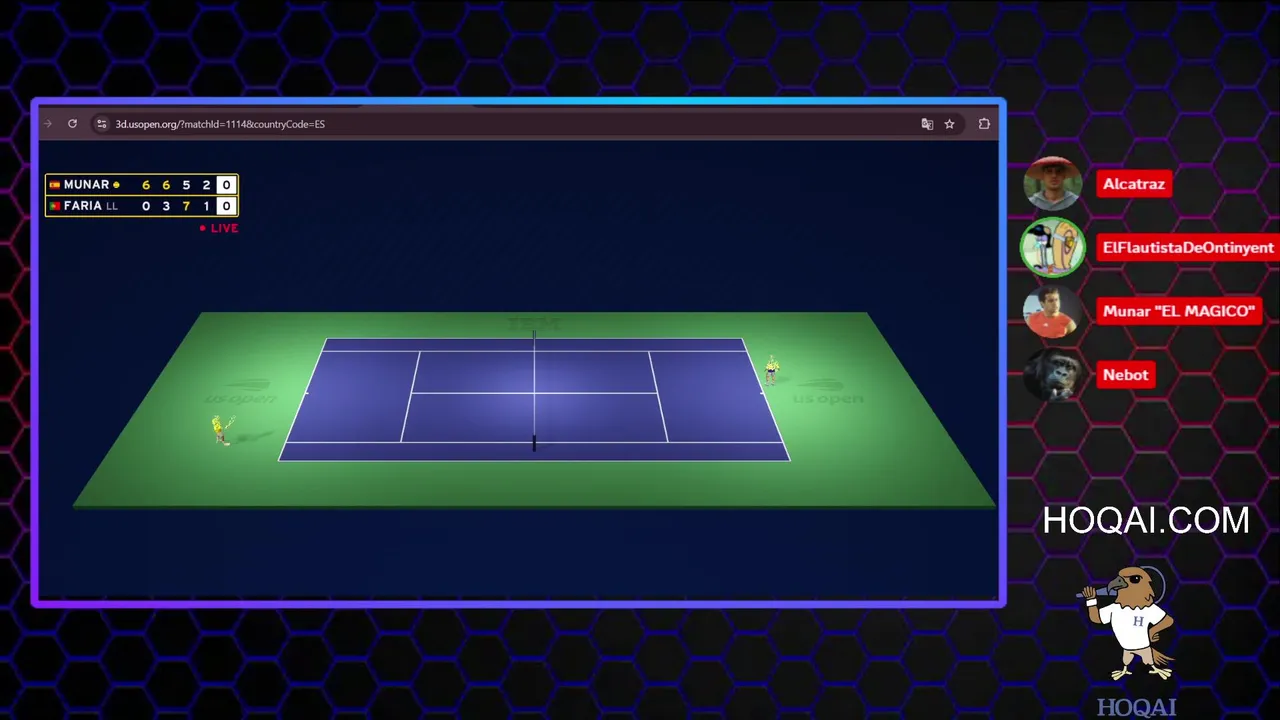Open site information icon beside the URL
1280x720 pixels.
coord(101,124)
